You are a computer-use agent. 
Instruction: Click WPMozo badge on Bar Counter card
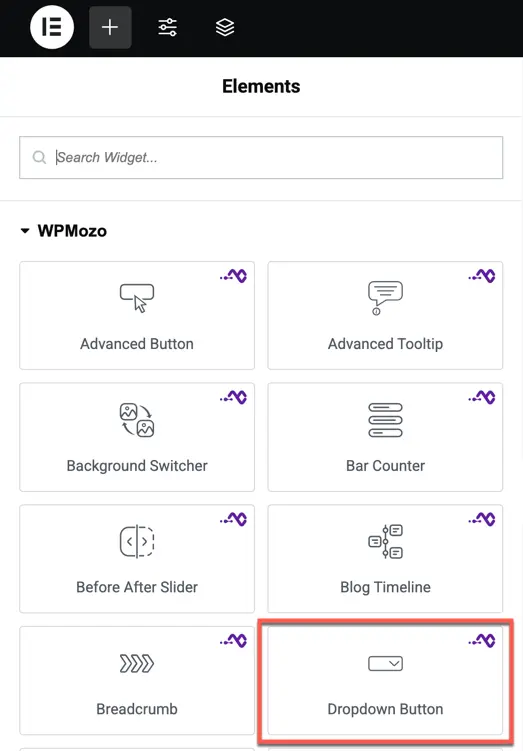(482, 397)
